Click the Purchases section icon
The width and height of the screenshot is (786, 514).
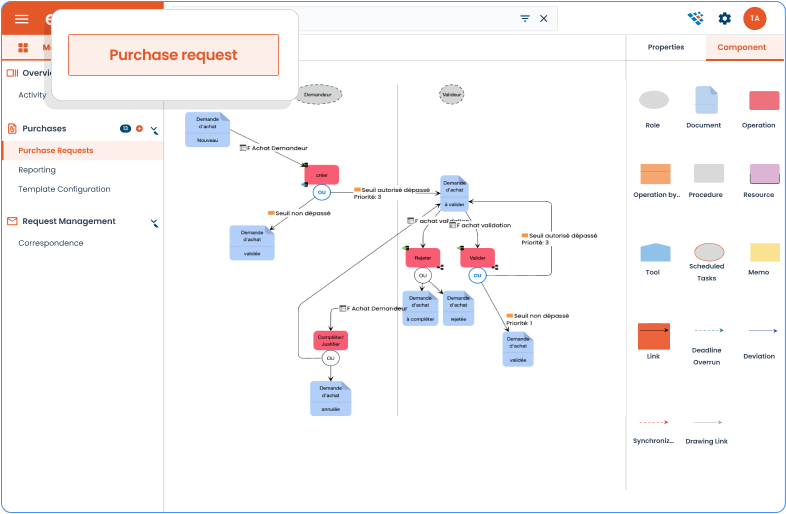(12, 129)
